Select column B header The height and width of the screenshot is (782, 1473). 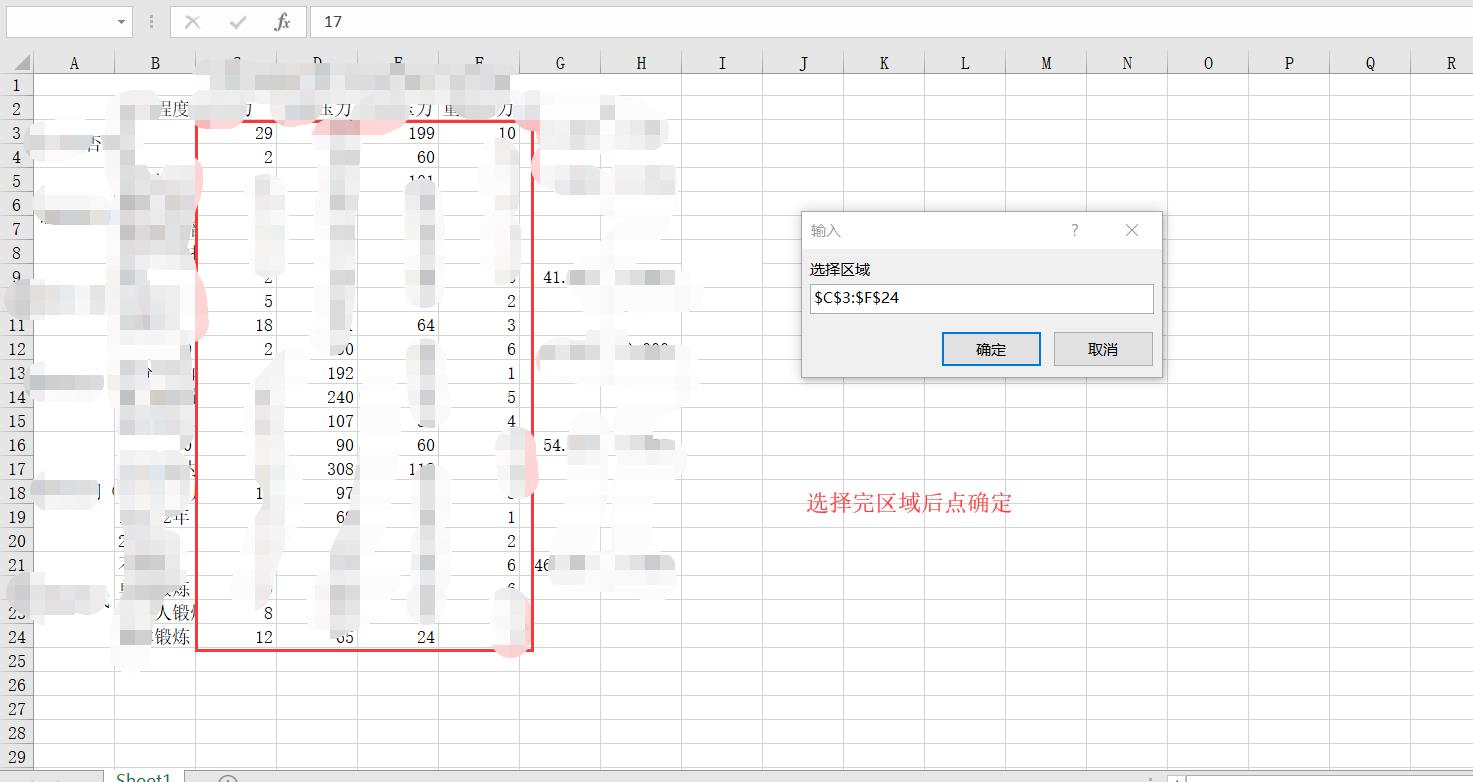155,63
